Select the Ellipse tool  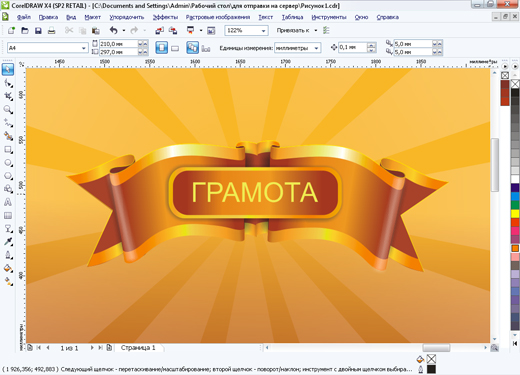(8, 163)
